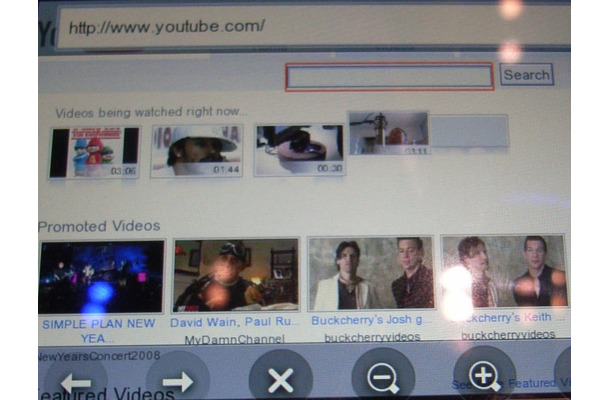This screenshot has height=400, width=610.
Task: Visit the NewYearsConcert2008 channel link
Action: (x=100, y=356)
